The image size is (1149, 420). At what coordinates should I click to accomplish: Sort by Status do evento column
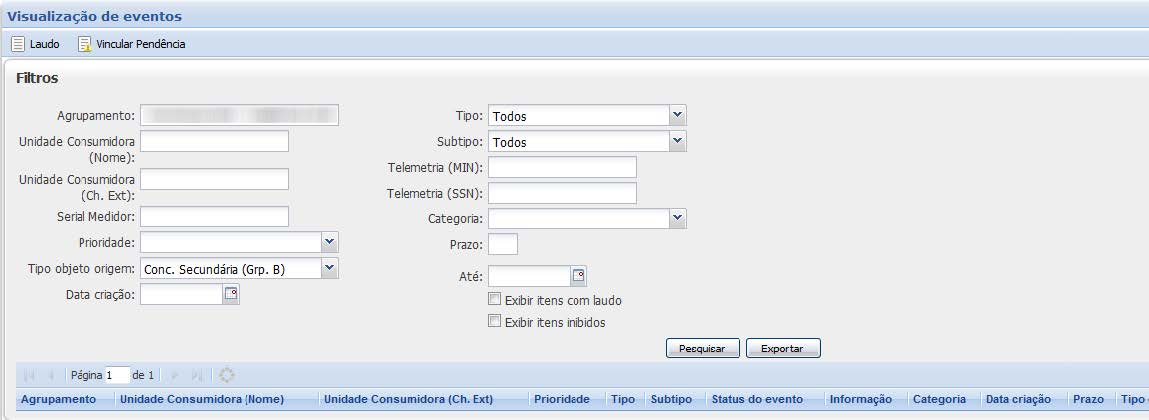pos(756,399)
